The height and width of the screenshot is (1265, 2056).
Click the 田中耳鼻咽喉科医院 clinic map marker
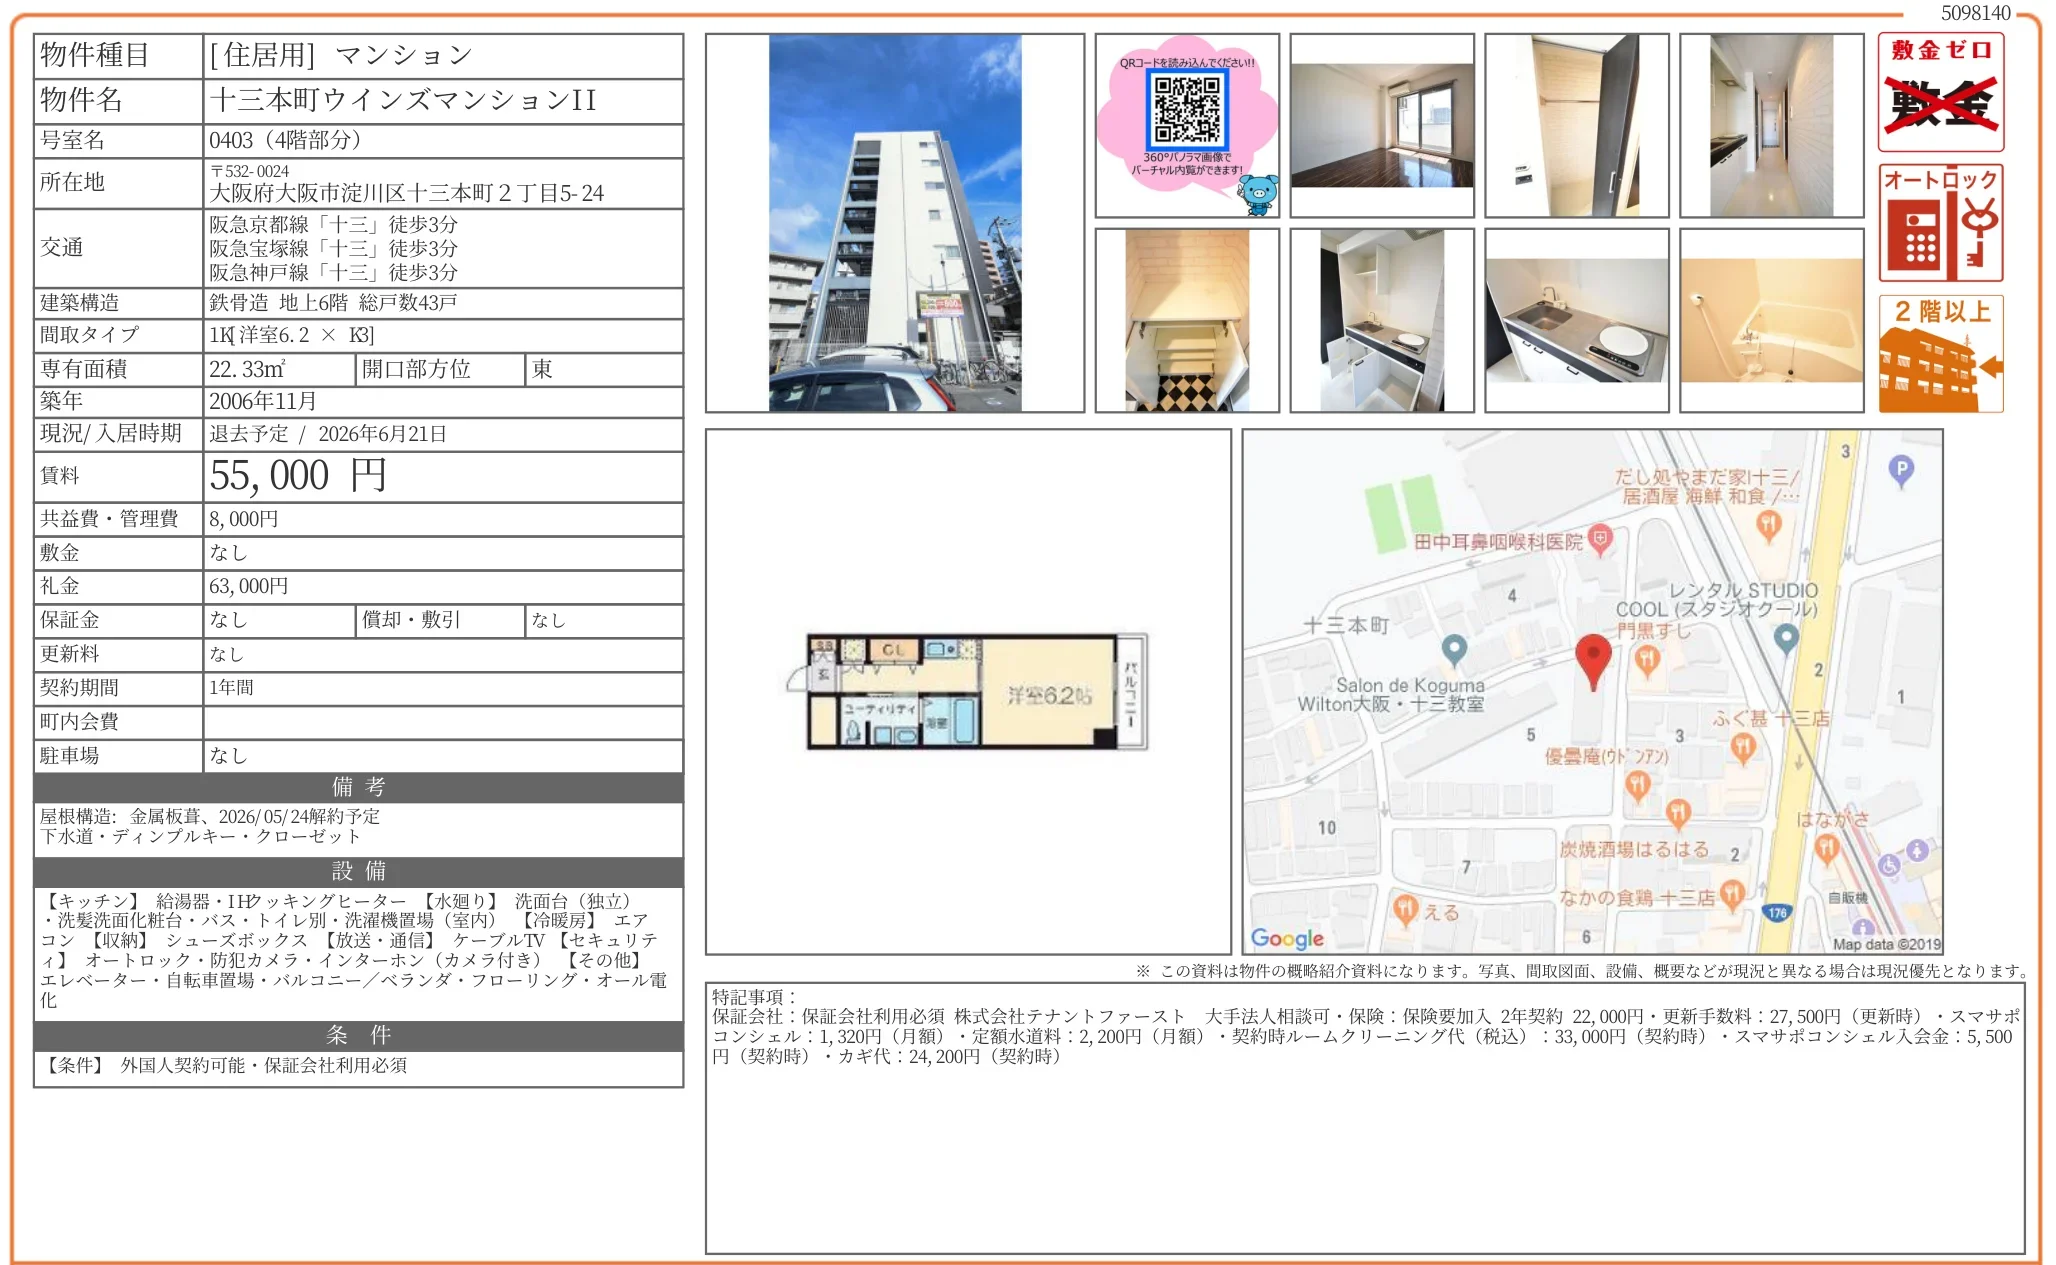click(x=1600, y=539)
